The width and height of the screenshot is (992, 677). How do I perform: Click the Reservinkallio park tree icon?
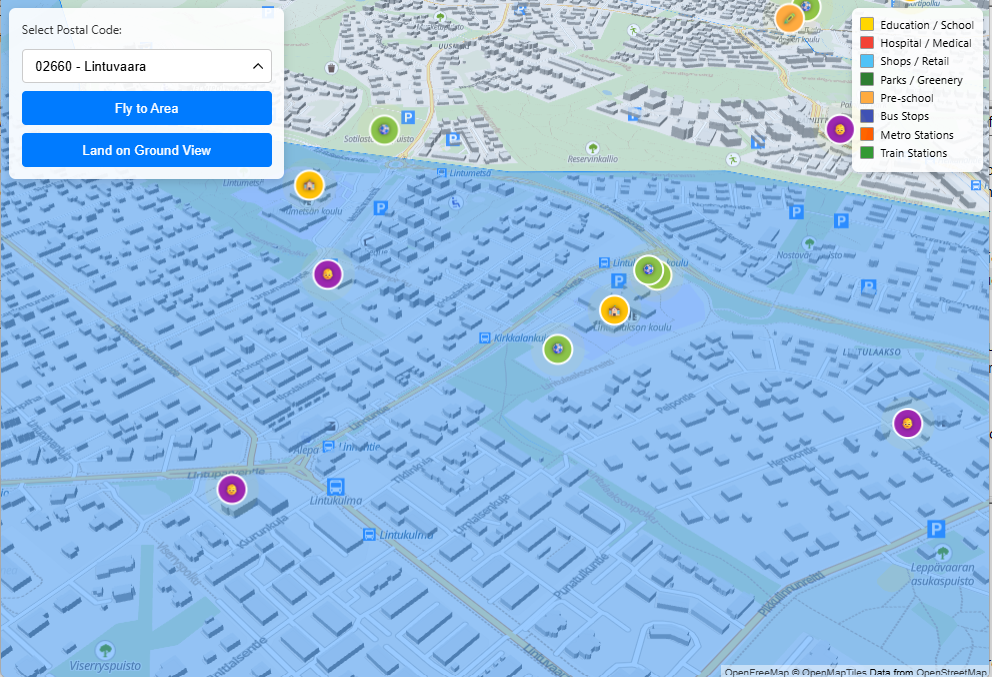click(593, 148)
